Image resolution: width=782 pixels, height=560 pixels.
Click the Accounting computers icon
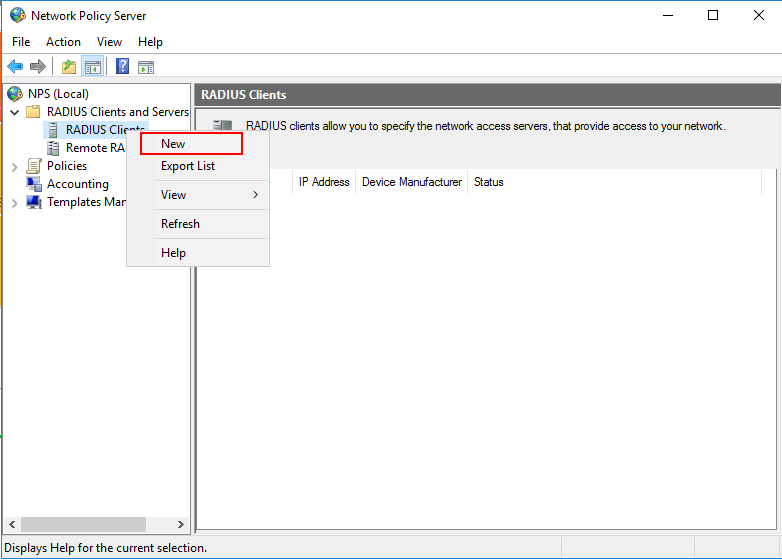pos(34,184)
